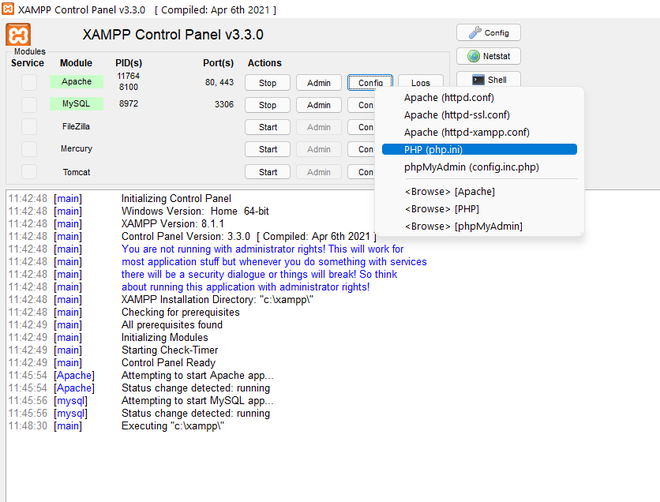Start the Mercury module
Image resolution: width=660 pixels, height=502 pixels.
pos(268,149)
